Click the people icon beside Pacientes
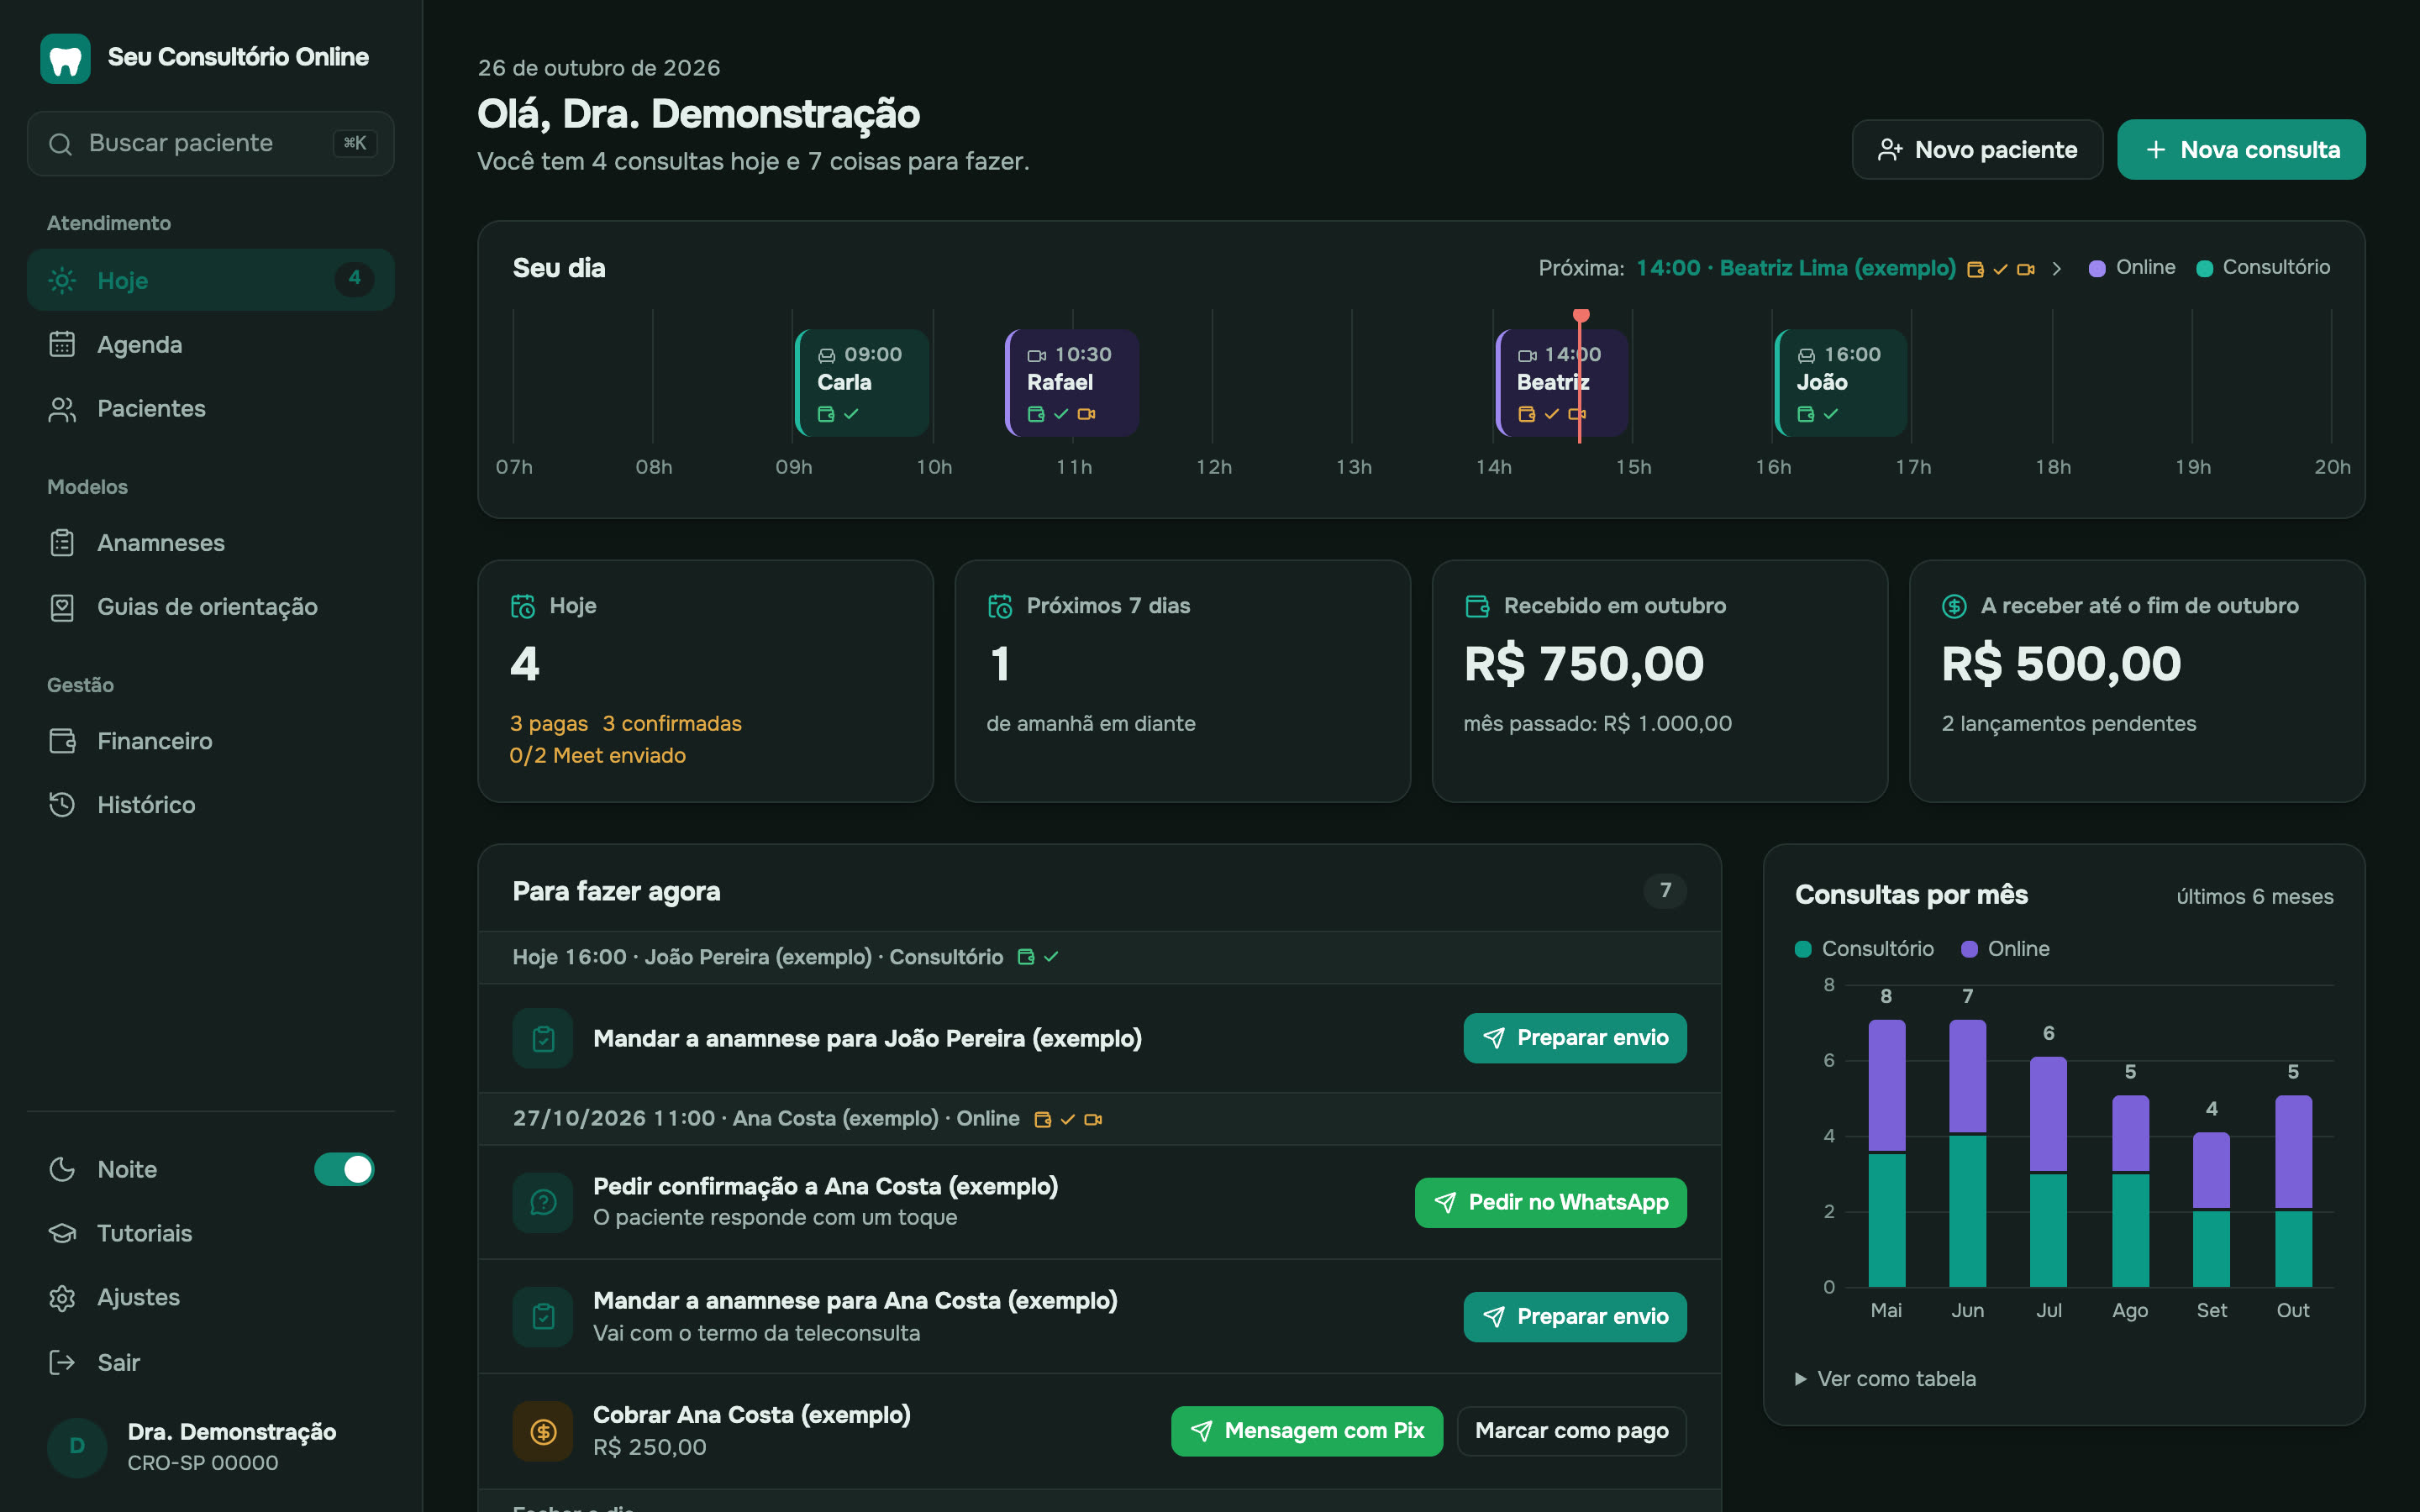The width and height of the screenshot is (2420, 1512). pyautogui.click(x=62, y=408)
